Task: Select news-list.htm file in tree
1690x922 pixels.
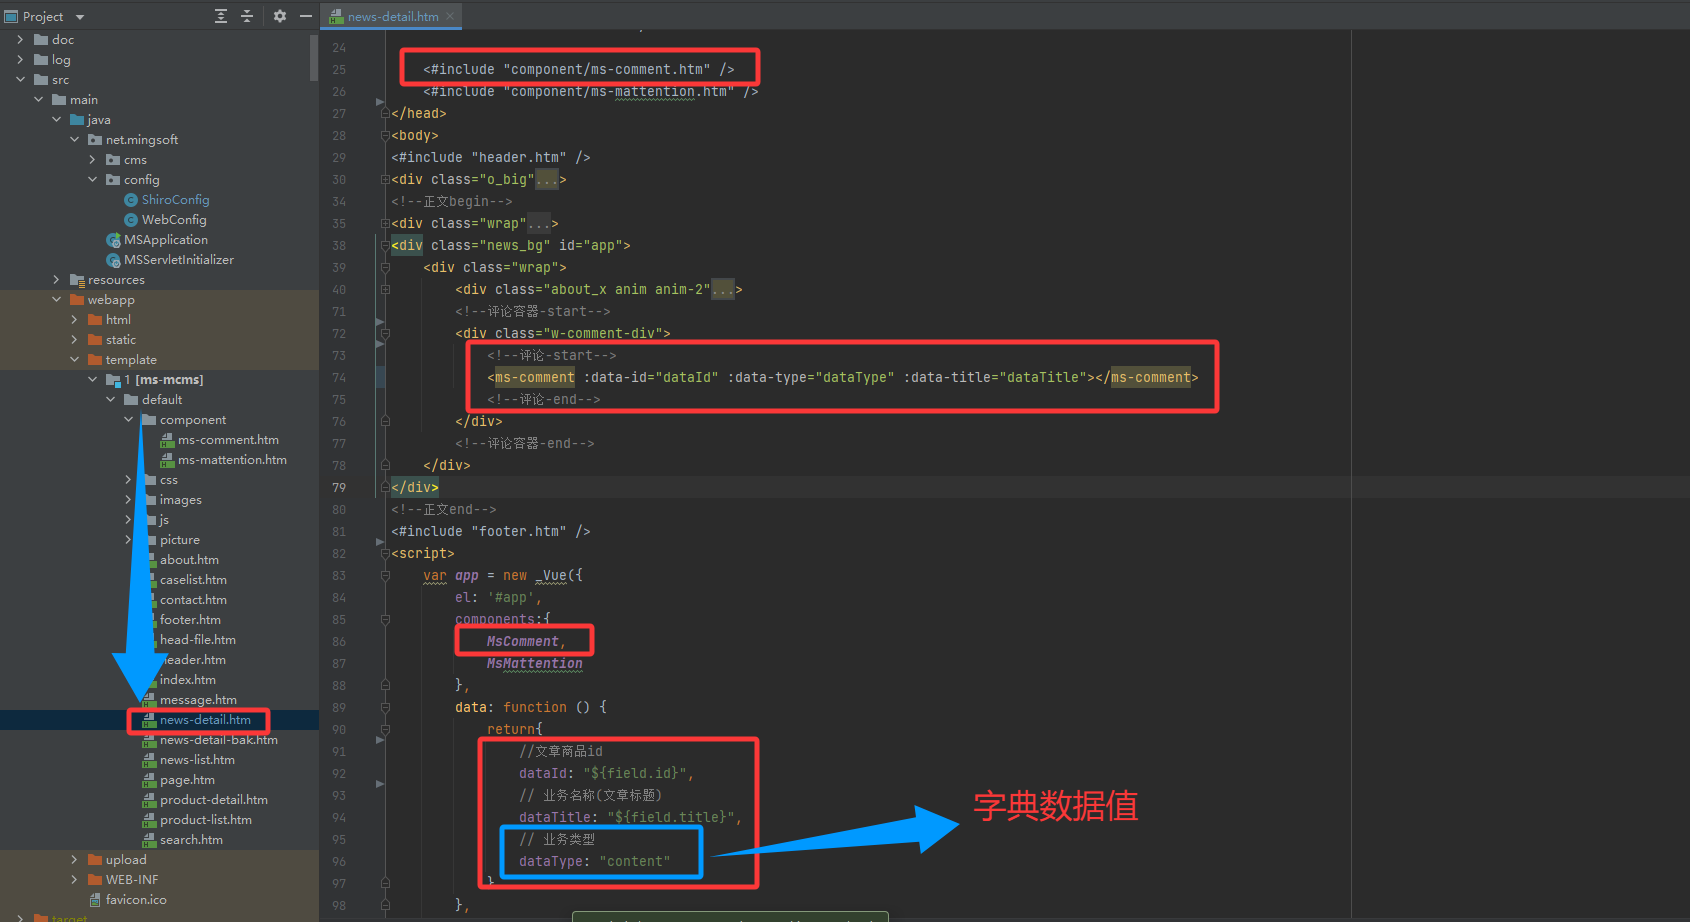Action: (x=197, y=760)
